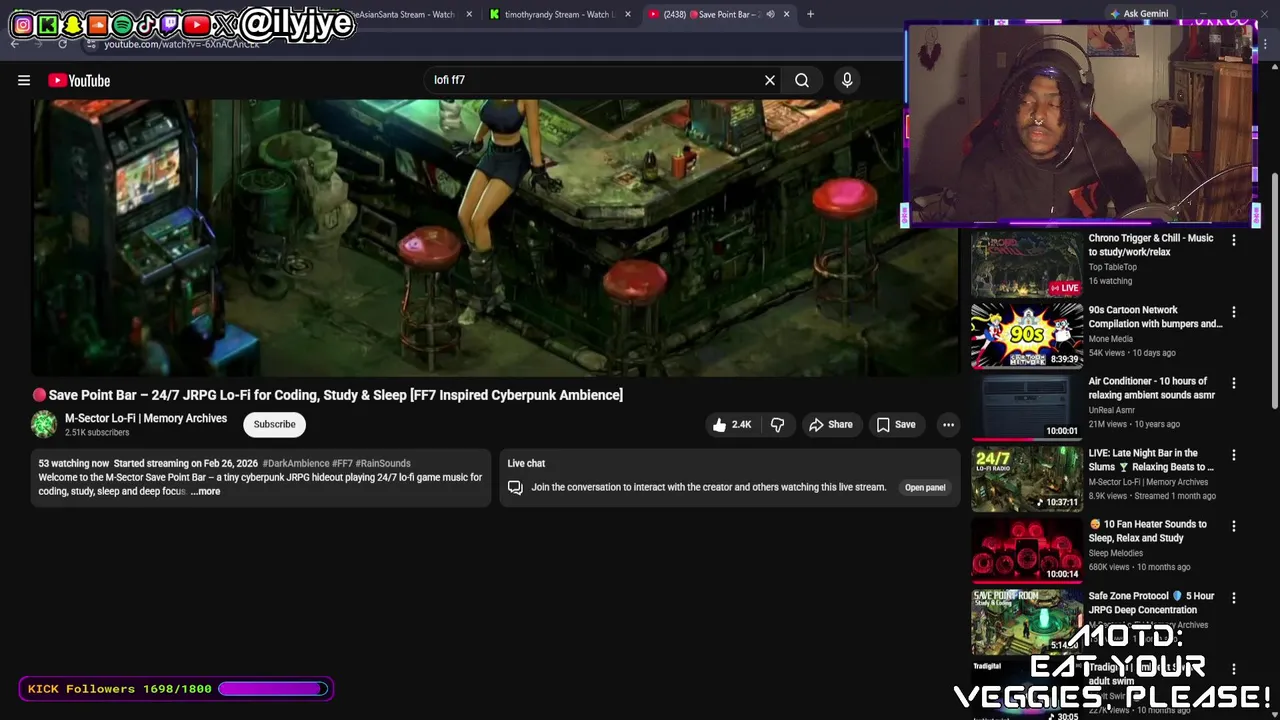Open 'Chrono Trigger & Chill' video title
Viewport: 1280px width, 720px height.
click(x=1151, y=245)
